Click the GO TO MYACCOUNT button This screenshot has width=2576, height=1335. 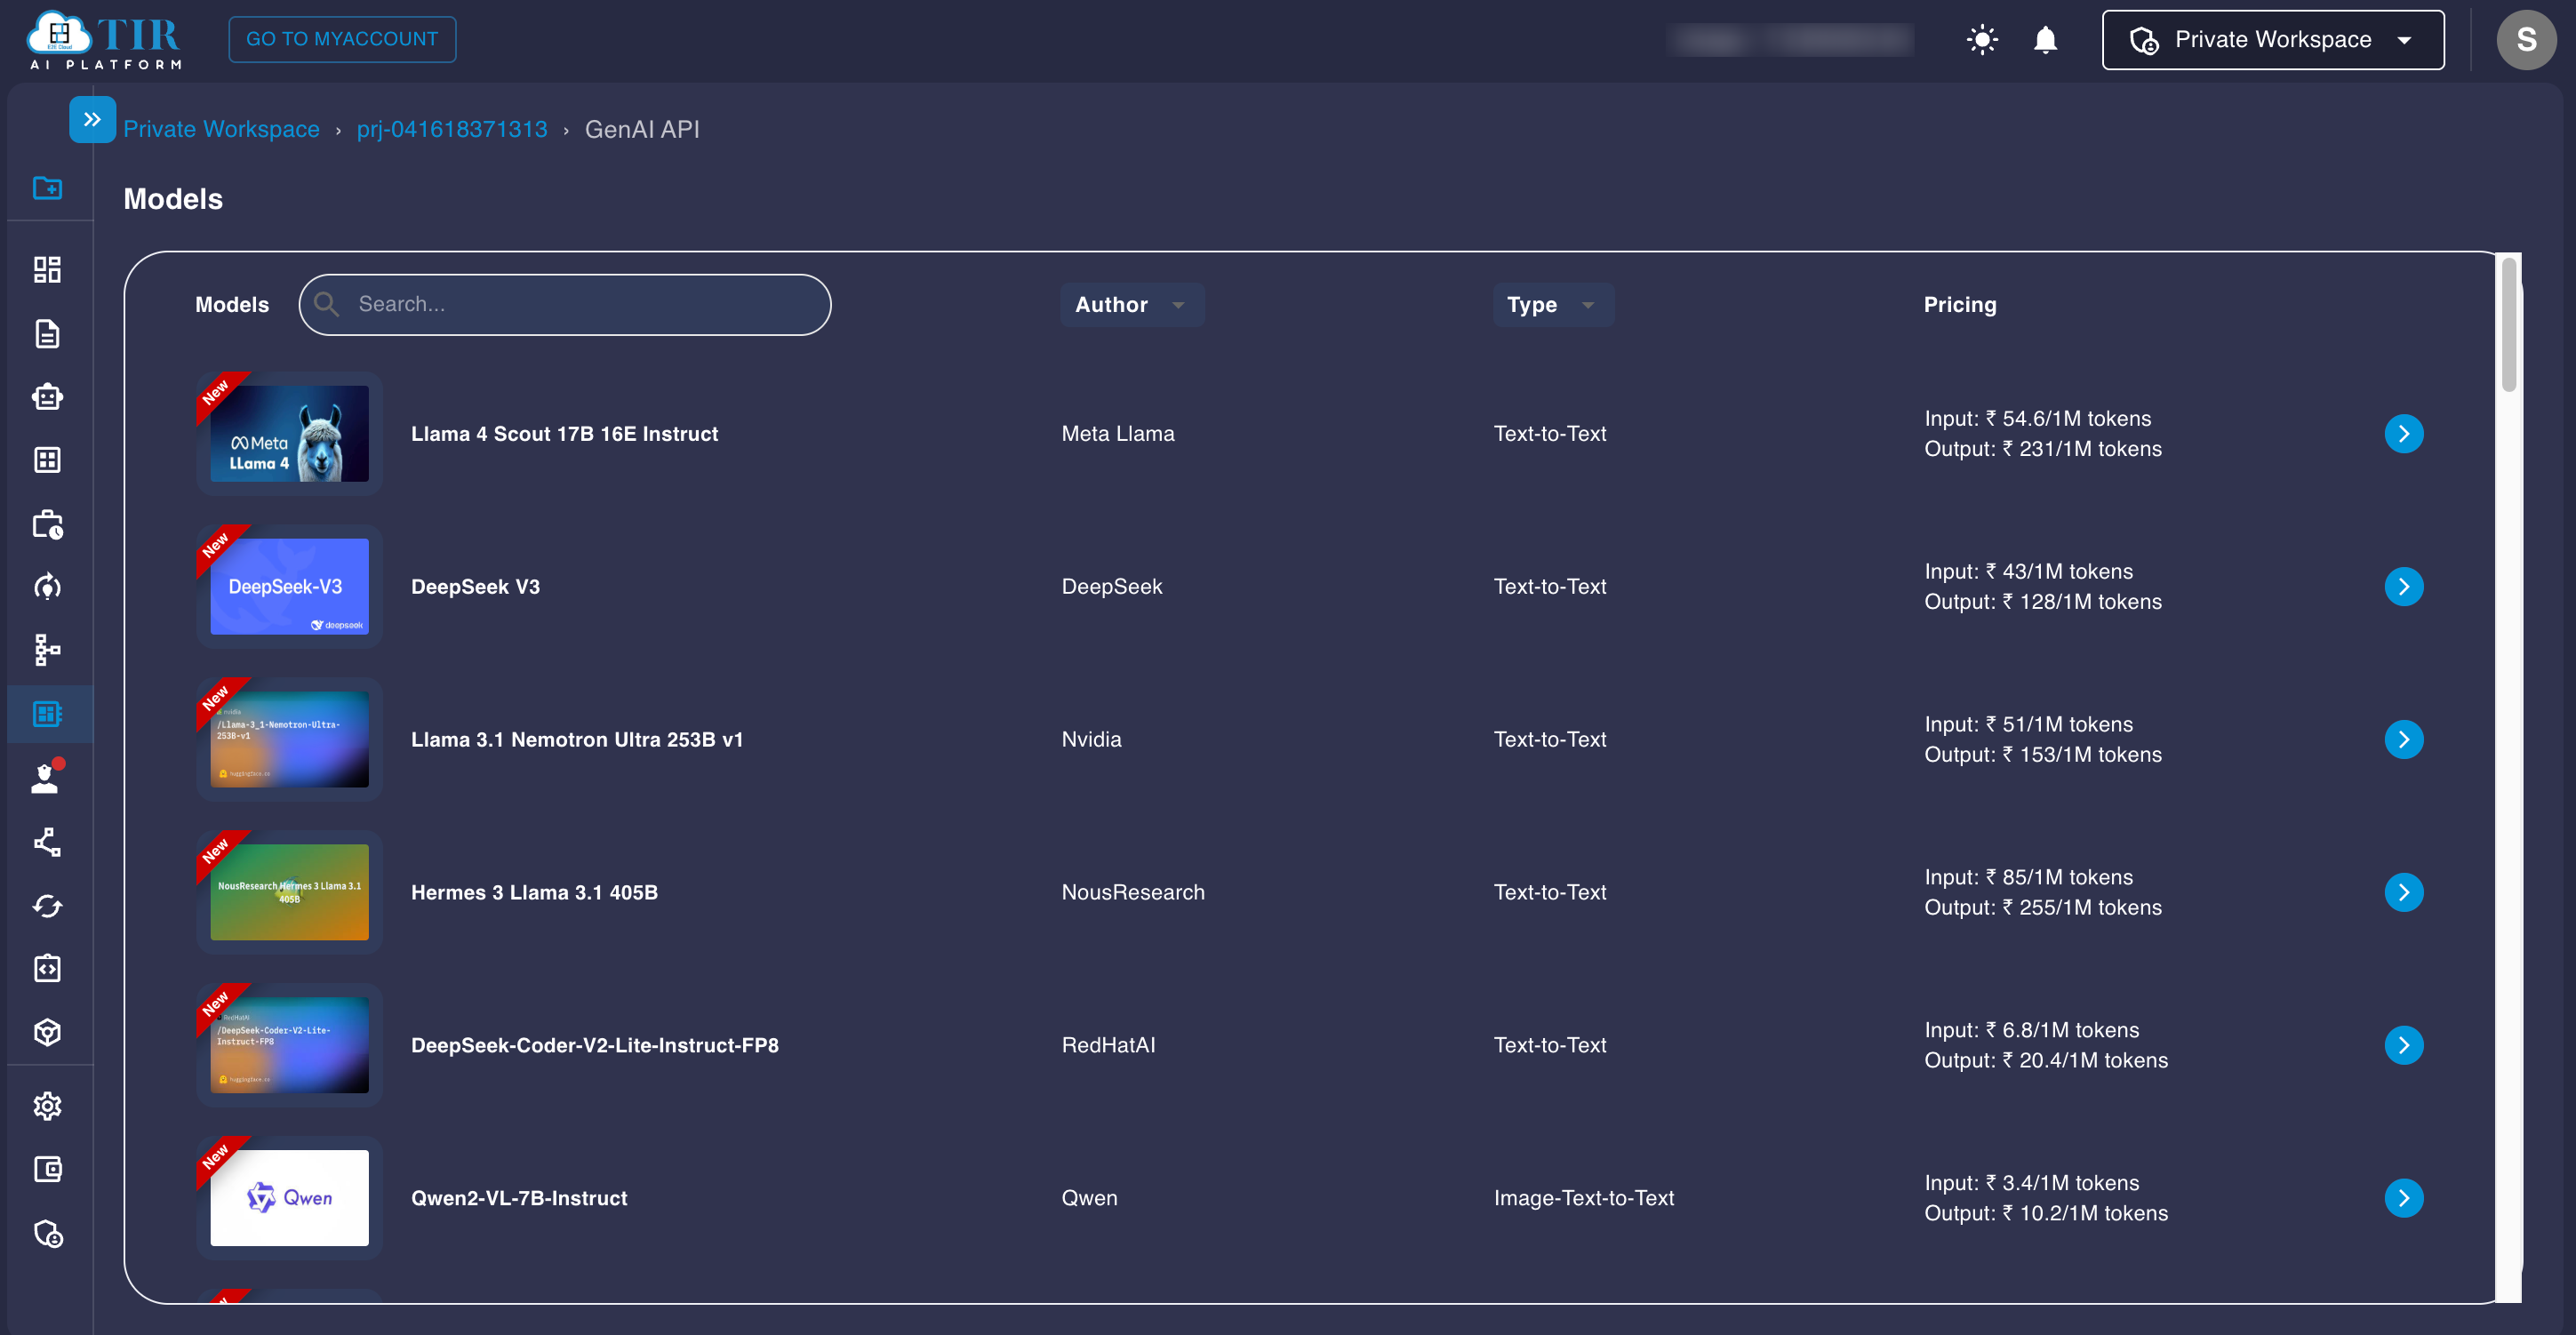(x=342, y=39)
